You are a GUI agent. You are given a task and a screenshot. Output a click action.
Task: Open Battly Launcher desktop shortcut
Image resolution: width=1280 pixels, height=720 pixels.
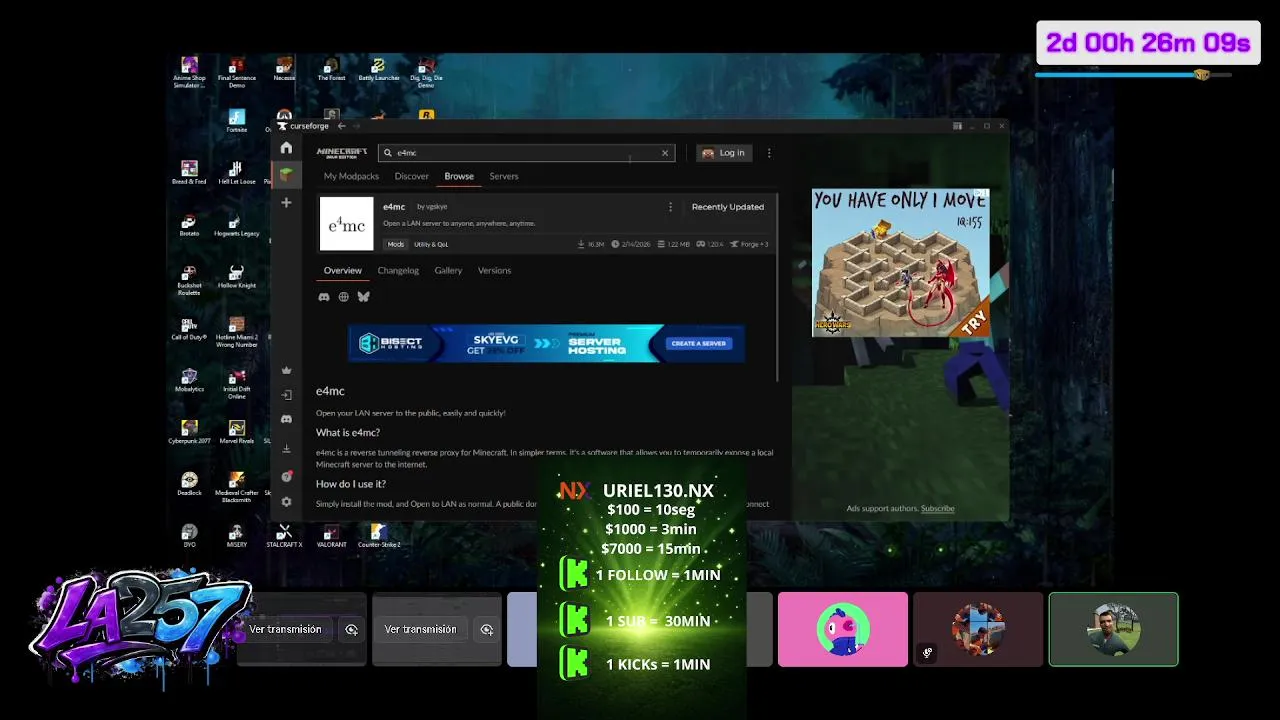379,70
